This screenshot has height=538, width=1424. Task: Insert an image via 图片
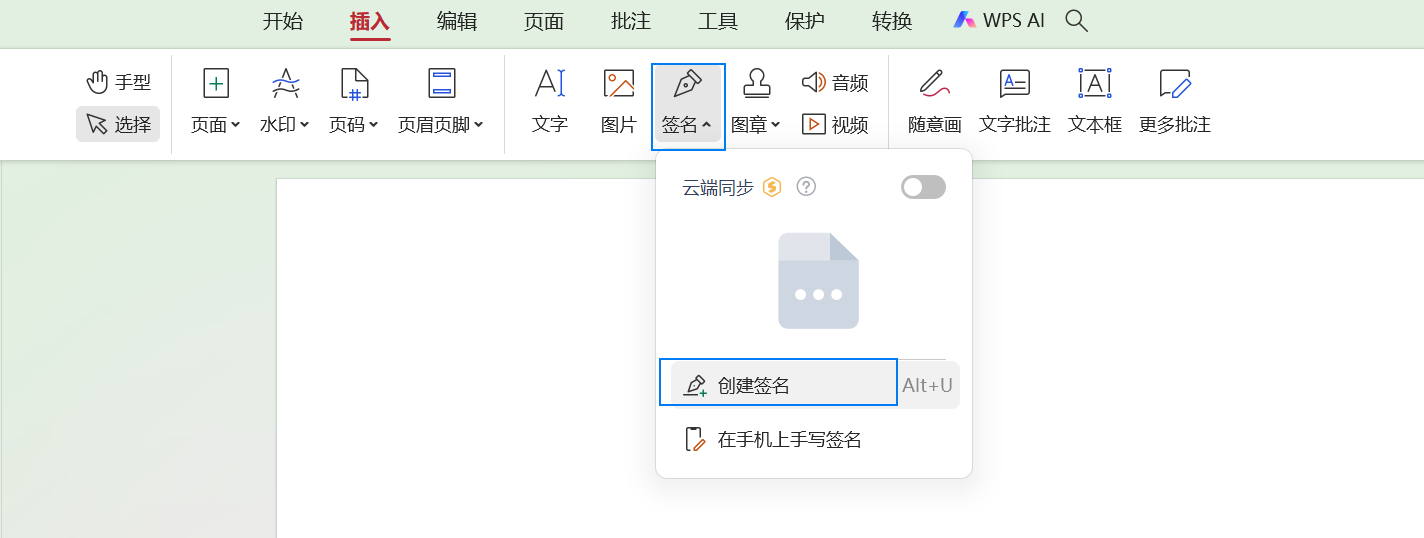tap(619, 102)
